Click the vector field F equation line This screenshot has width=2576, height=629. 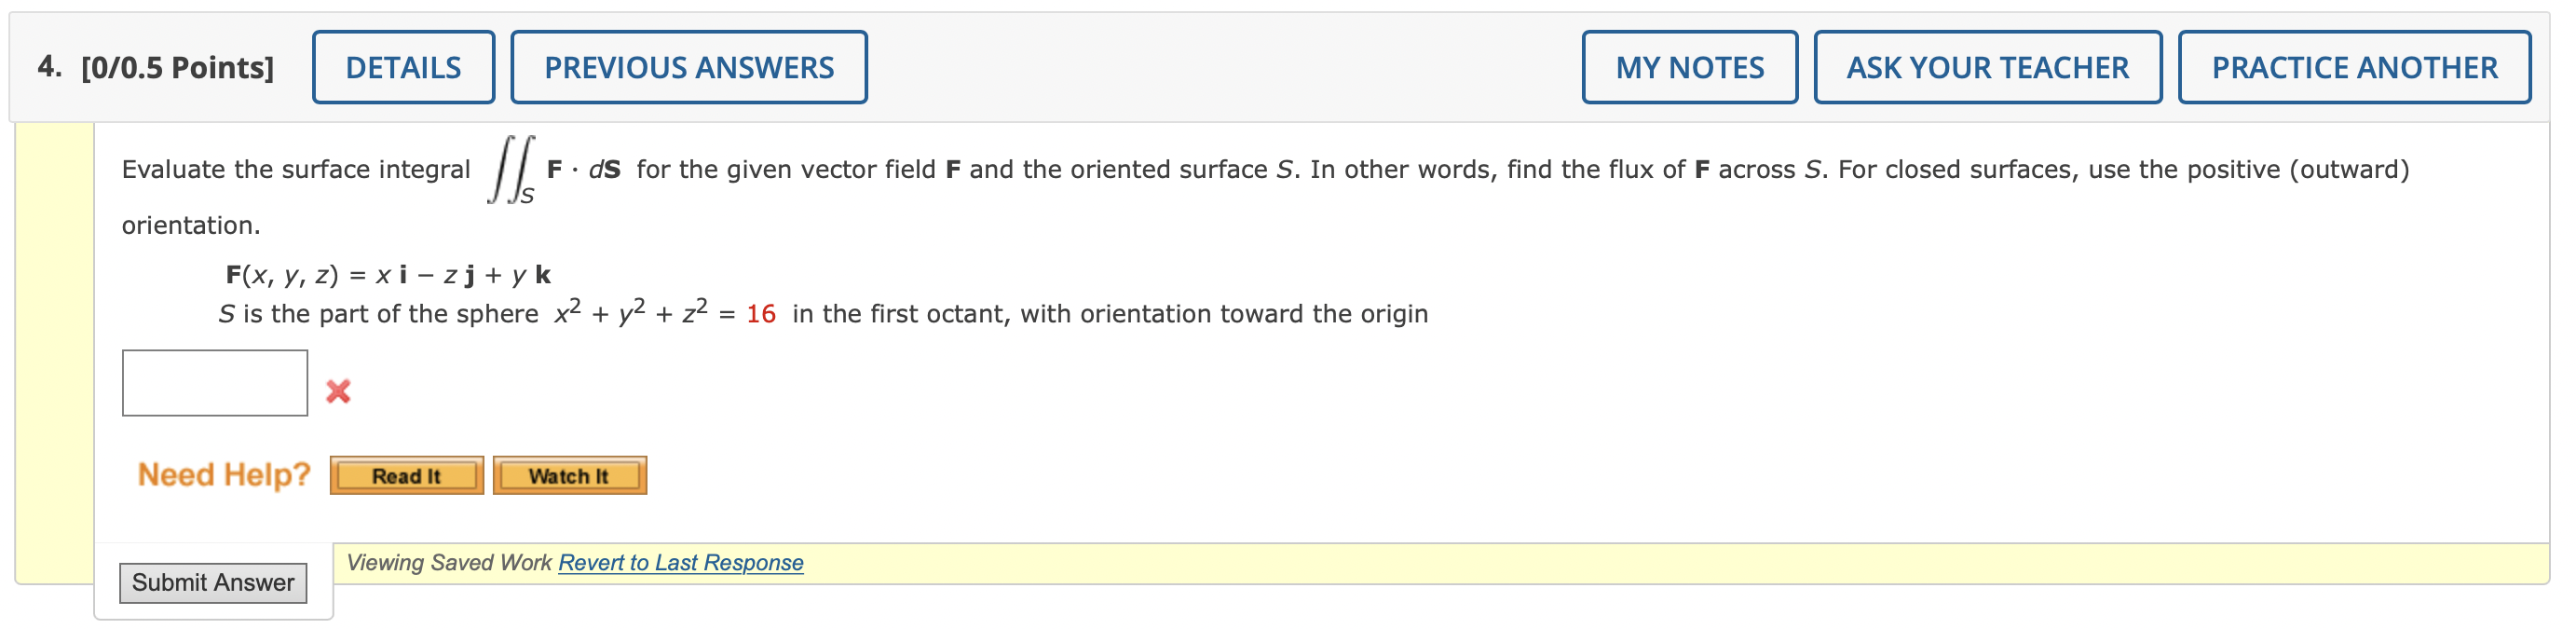coord(387,273)
